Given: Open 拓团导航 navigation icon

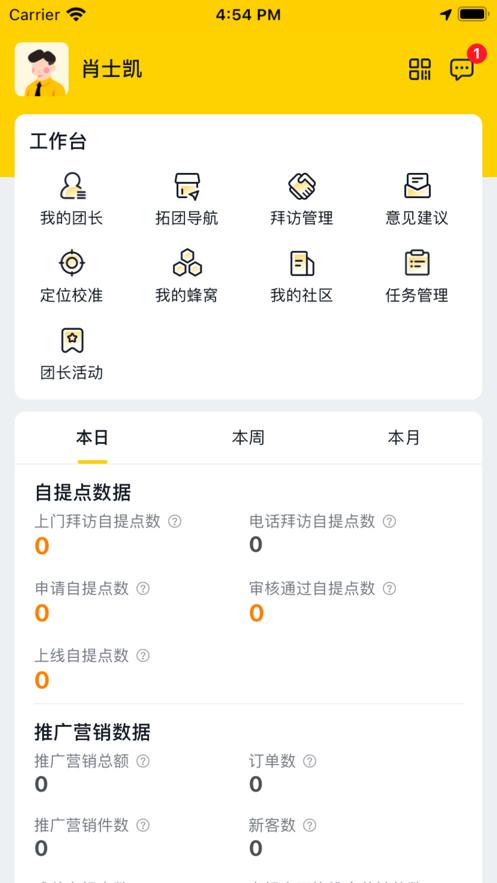Looking at the screenshot, I should tap(187, 199).
